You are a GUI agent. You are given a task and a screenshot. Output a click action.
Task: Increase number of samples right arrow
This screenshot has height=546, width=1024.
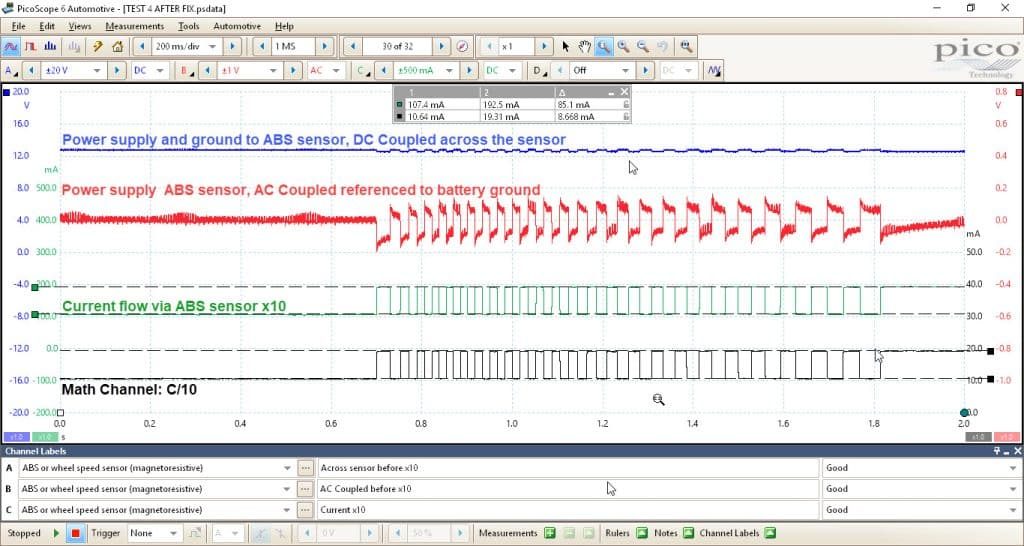(x=325, y=47)
